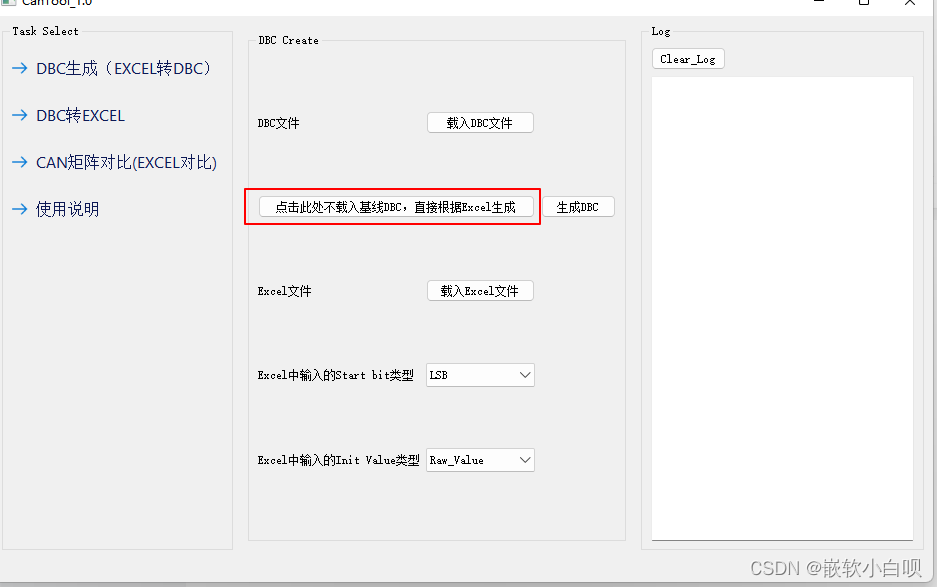Open the Init Value type dropdown showing Raw_Value
This screenshot has width=937, height=587.
coord(479,460)
